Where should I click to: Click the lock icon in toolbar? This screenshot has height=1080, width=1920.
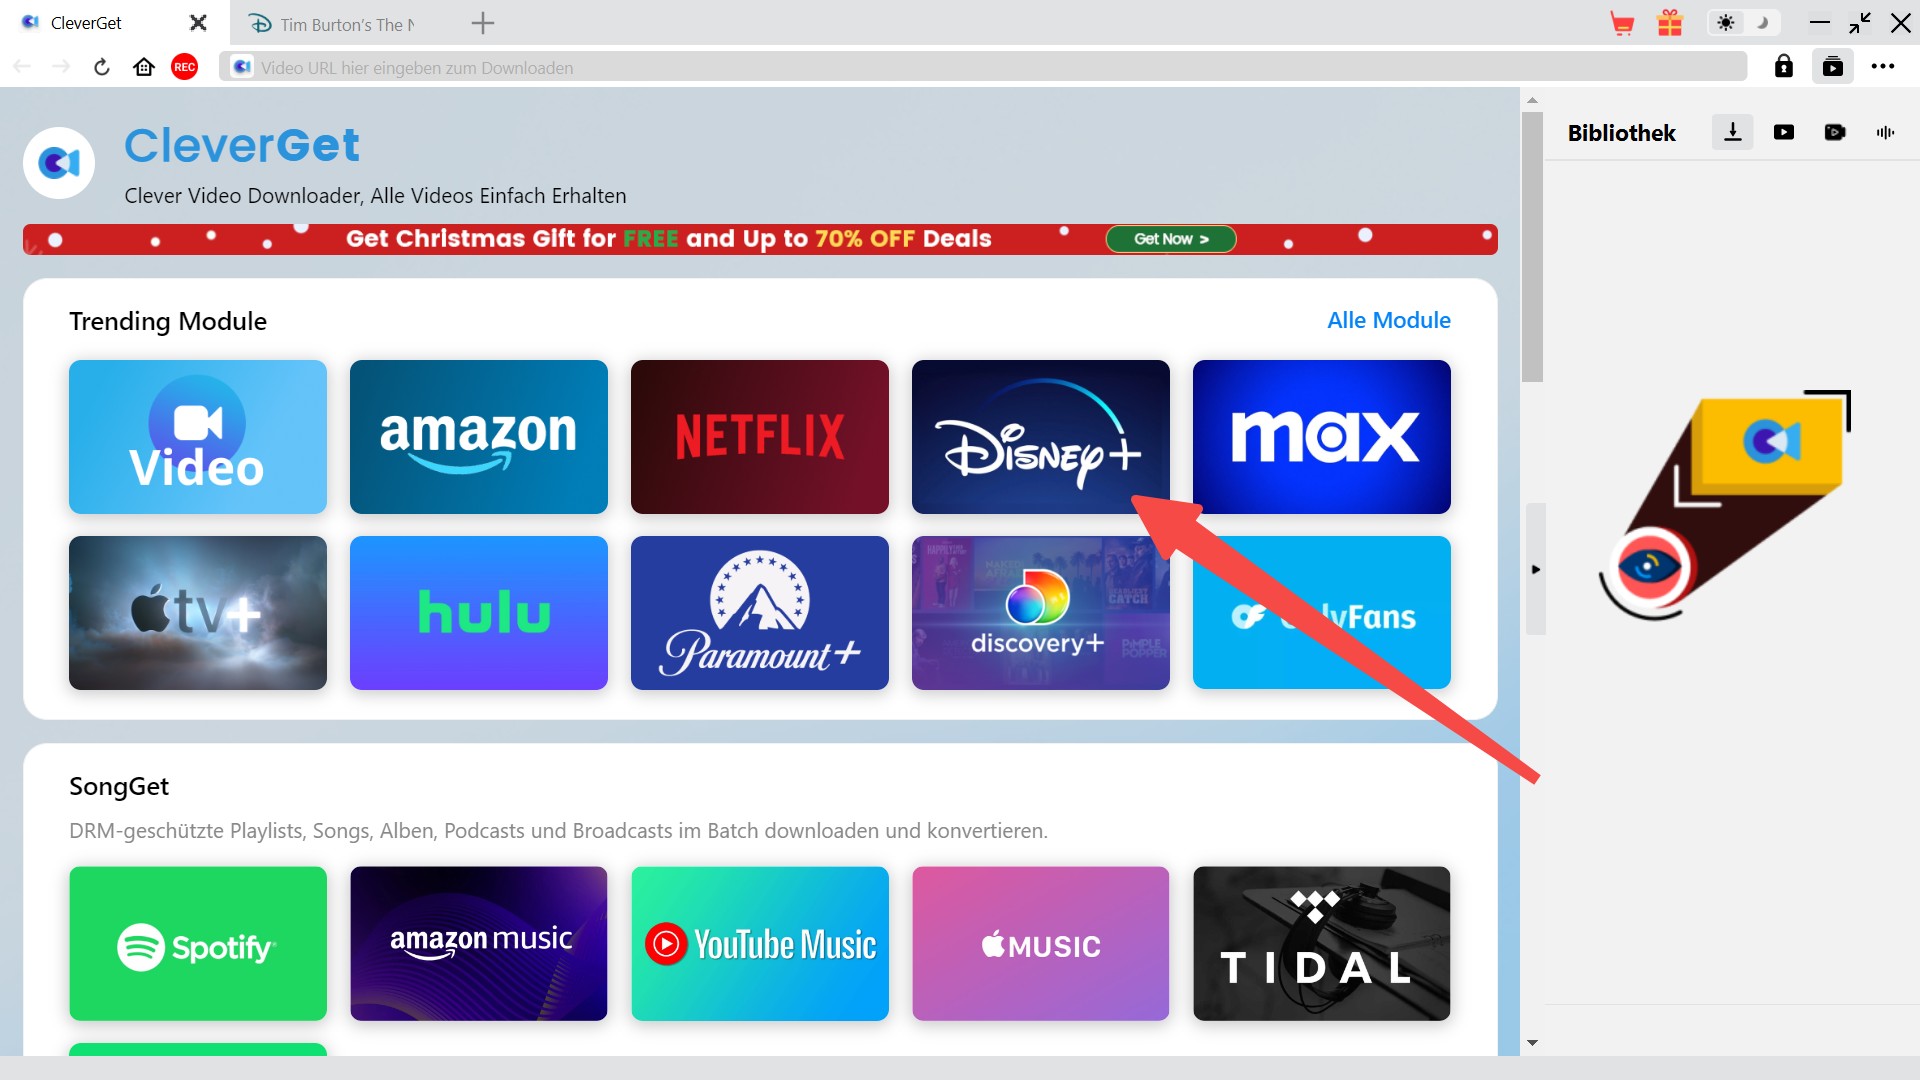(x=1784, y=67)
